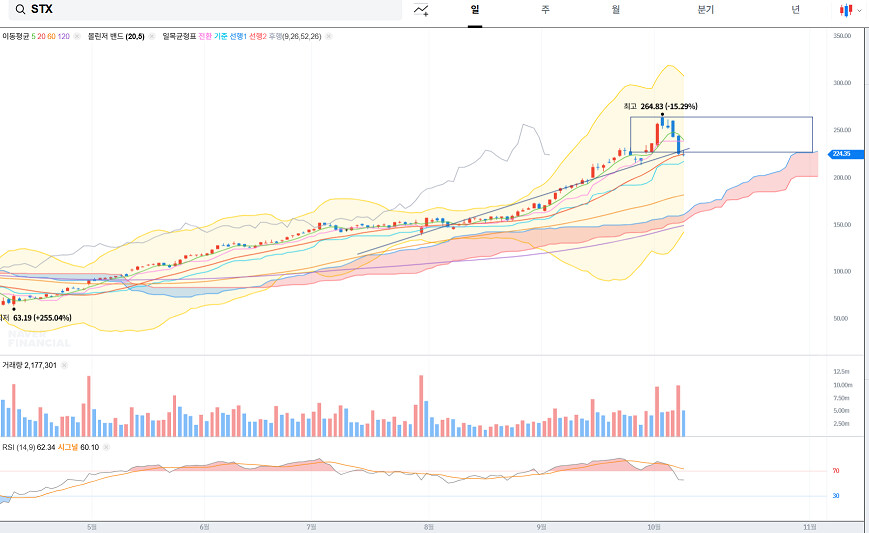Screen dimensions: 869x533
Task: Click the 300.00 price axis label
Action: tap(842, 83)
